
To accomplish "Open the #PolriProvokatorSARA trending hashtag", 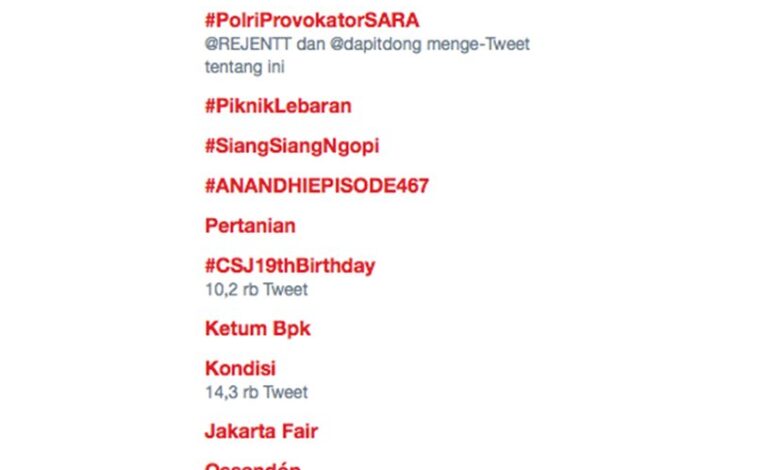I will [x=312, y=20].
